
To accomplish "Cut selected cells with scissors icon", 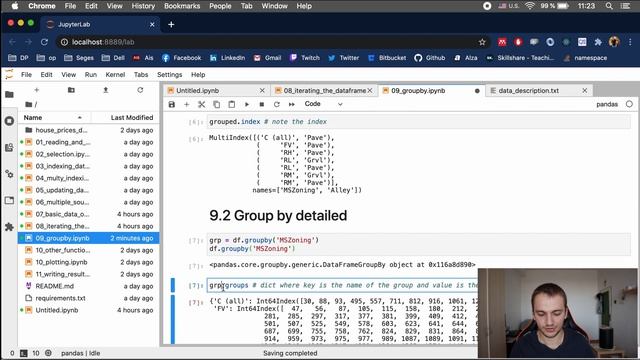I will click(x=202, y=104).
